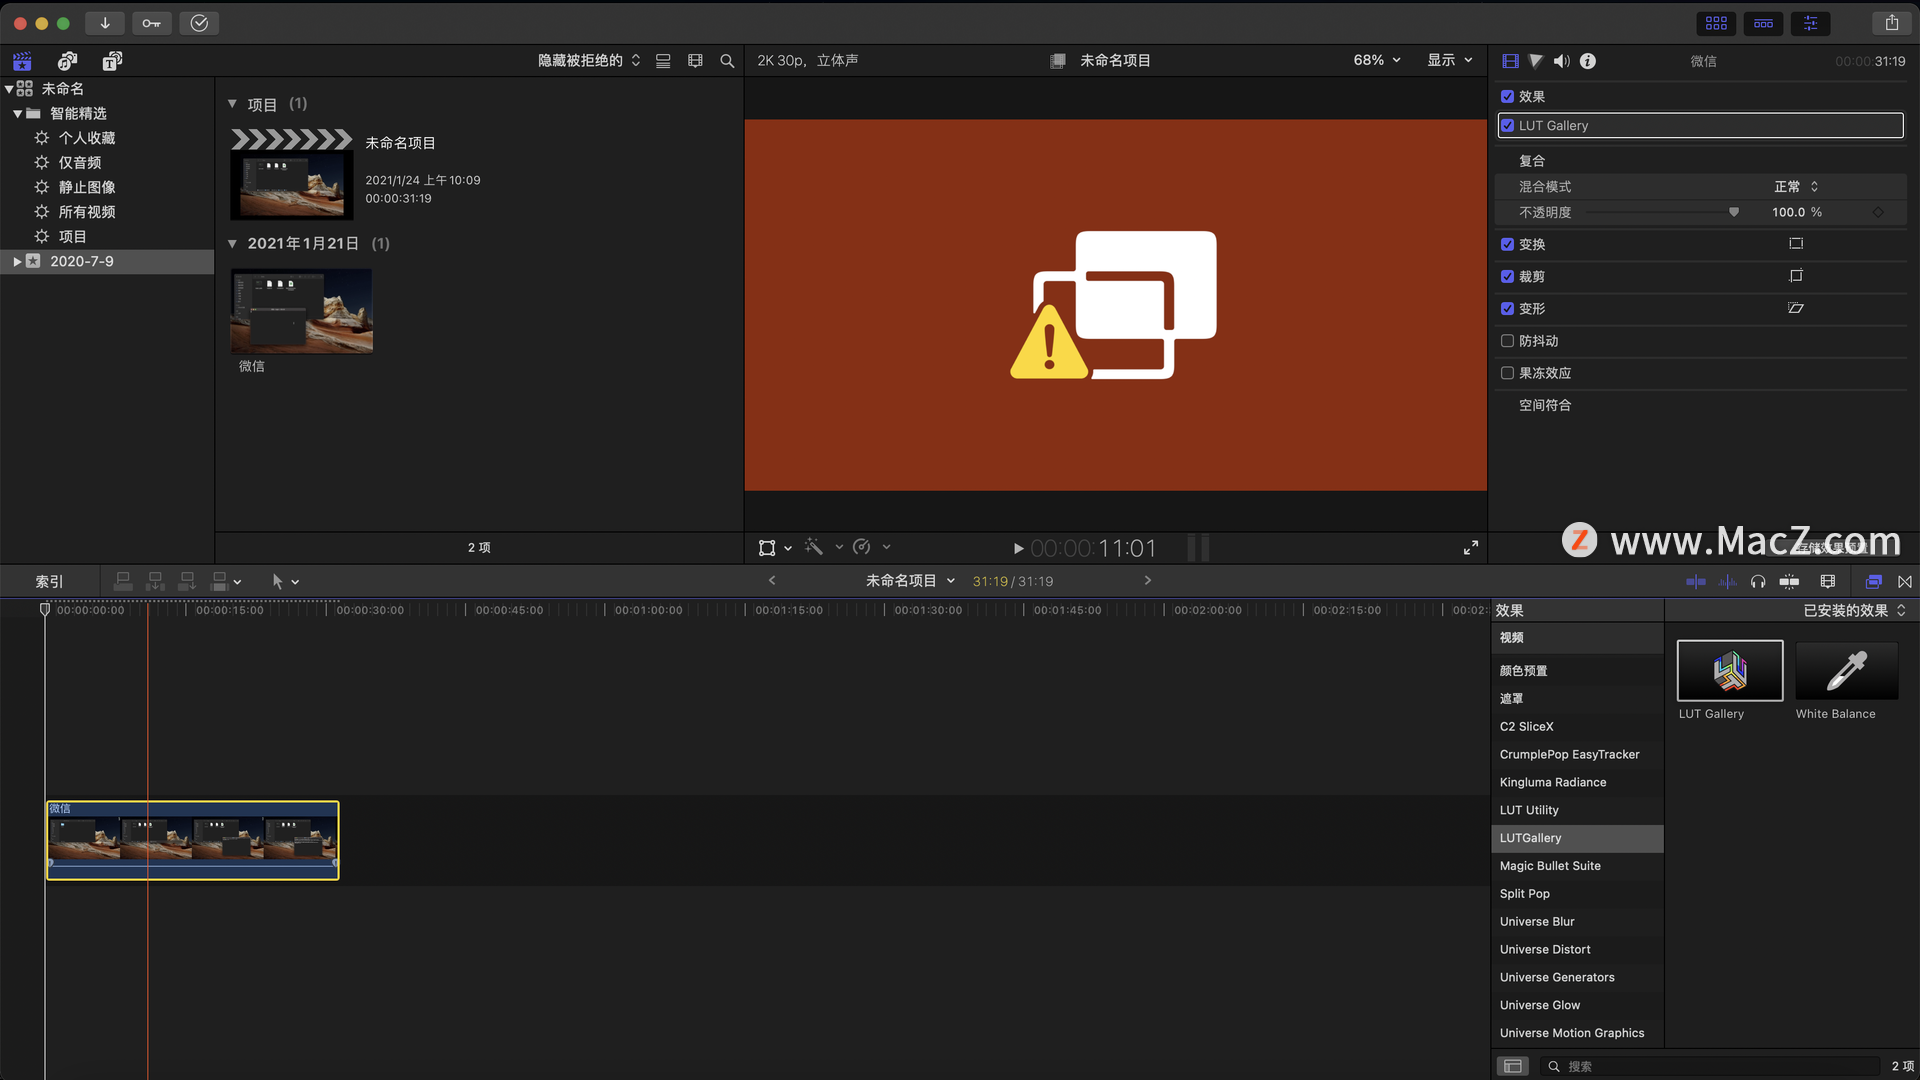Enable the 果冻效应 rolling shutter checkbox
The height and width of the screenshot is (1080, 1920).
[1507, 373]
